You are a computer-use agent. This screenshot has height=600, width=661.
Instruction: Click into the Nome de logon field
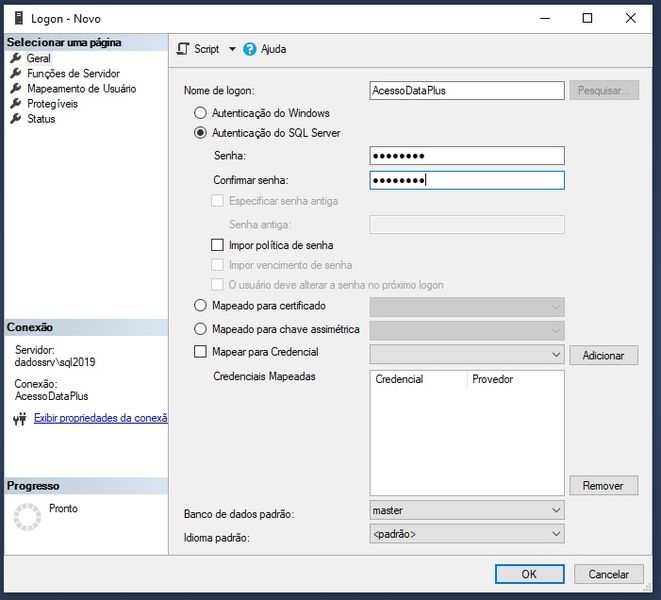pyautogui.click(x=467, y=90)
